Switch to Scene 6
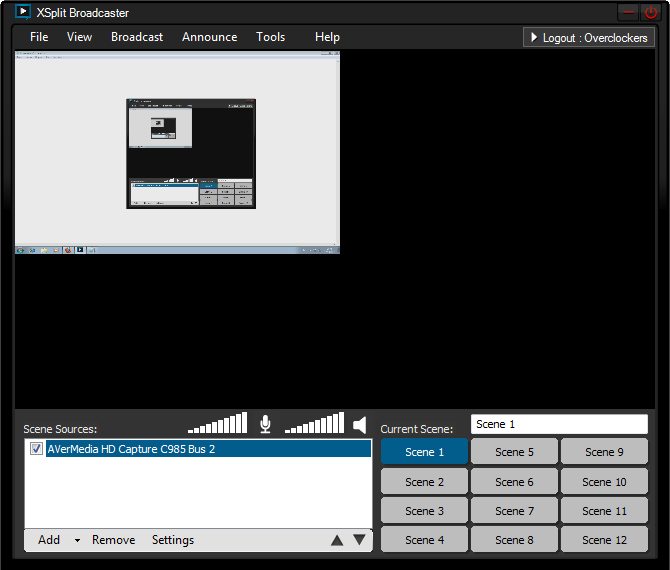 tap(514, 482)
